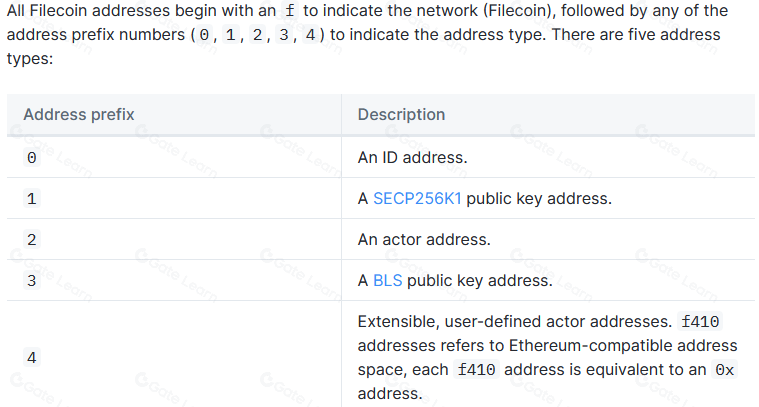Click the prefix 3 code cell
This screenshot has height=407, width=759.
[x=31, y=281]
